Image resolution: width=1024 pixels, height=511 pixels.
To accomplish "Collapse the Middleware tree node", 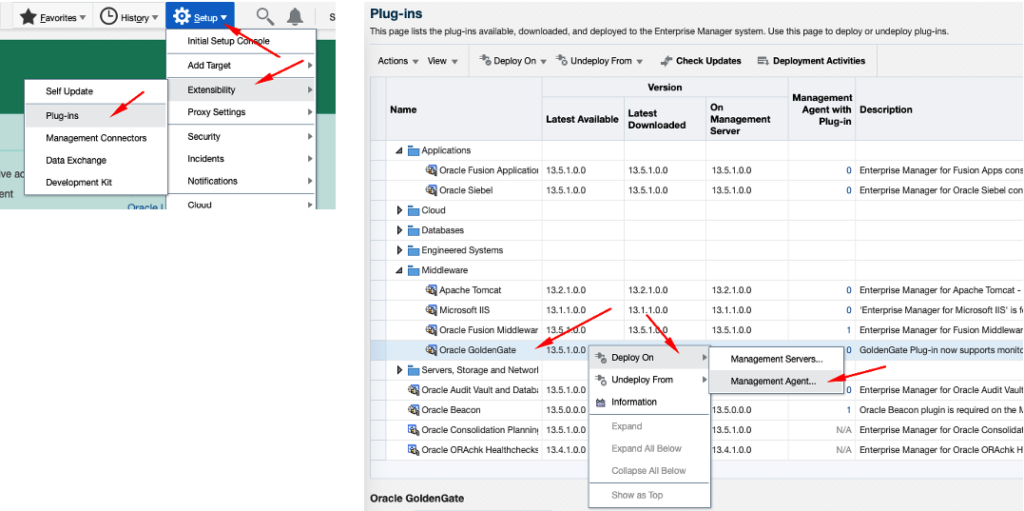I will pos(399,271).
